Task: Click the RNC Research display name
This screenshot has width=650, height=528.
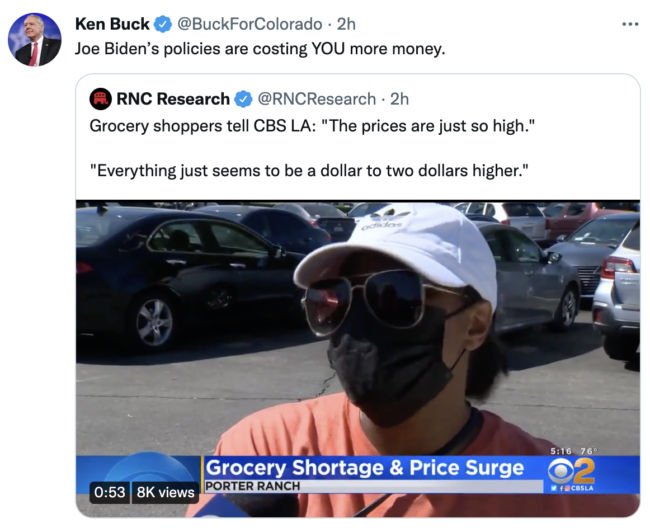Action: click(x=173, y=99)
